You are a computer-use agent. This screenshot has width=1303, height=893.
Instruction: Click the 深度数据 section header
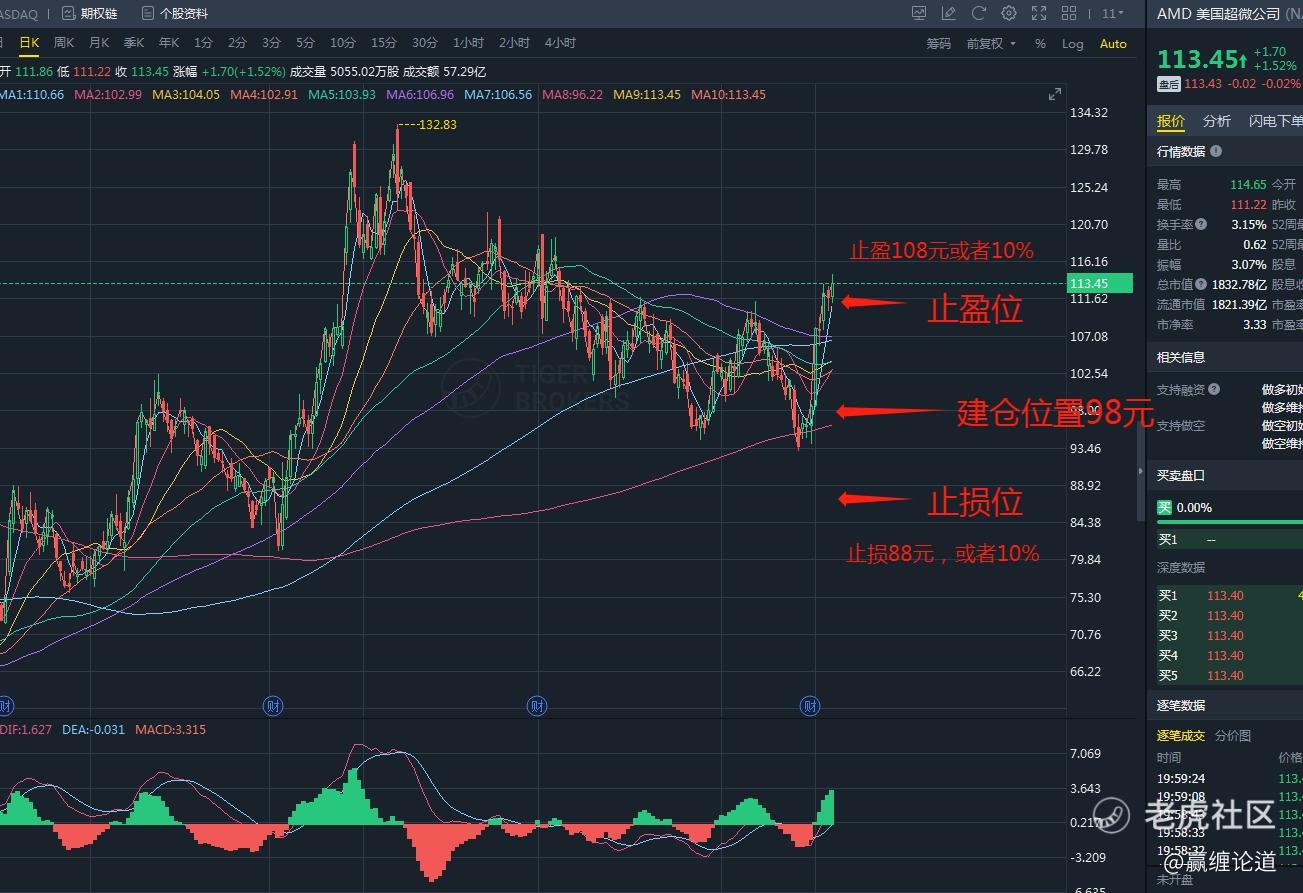[x=1181, y=568]
